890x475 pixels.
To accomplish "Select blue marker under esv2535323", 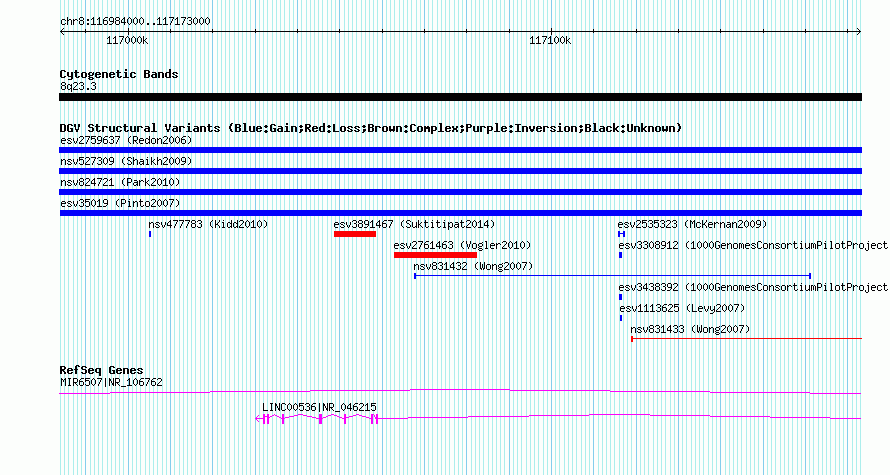I will click(x=622, y=234).
